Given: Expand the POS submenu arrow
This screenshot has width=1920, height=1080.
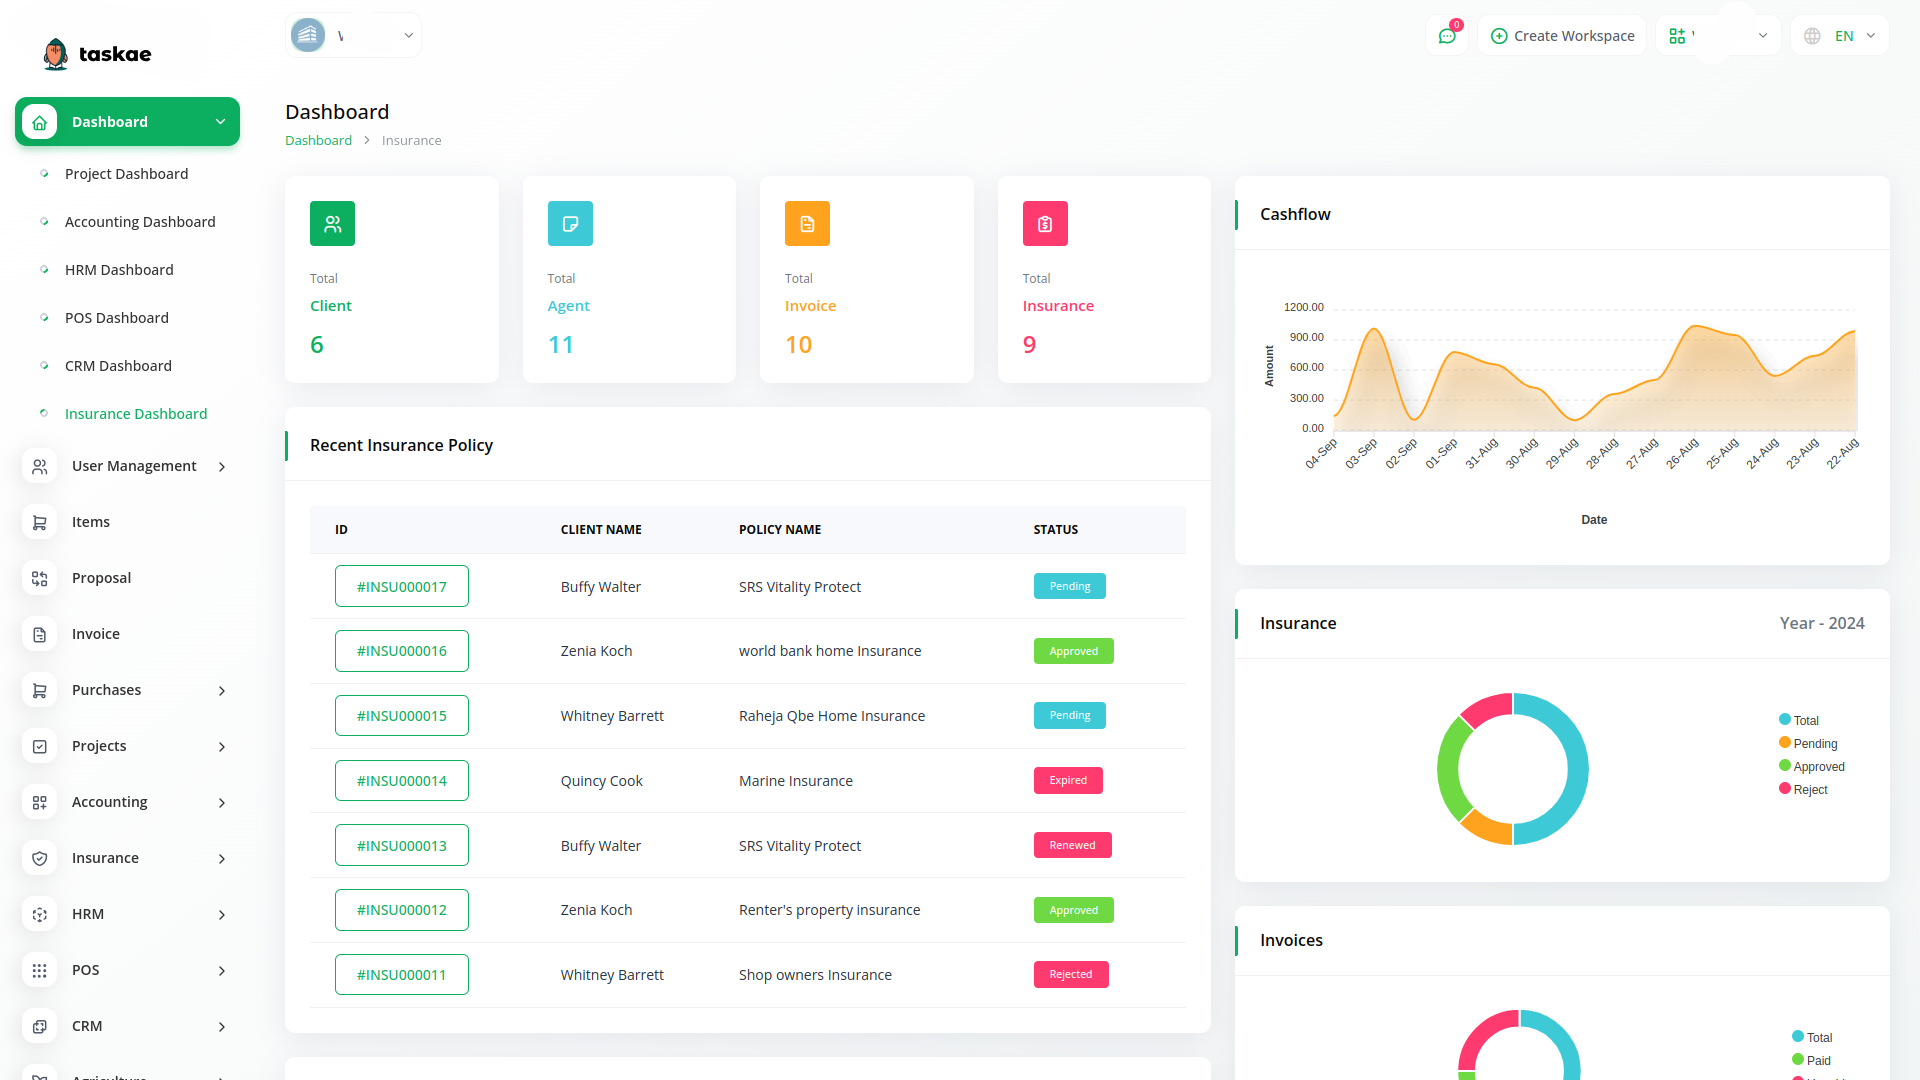Looking at the screenshot, I should pos(222,971).
